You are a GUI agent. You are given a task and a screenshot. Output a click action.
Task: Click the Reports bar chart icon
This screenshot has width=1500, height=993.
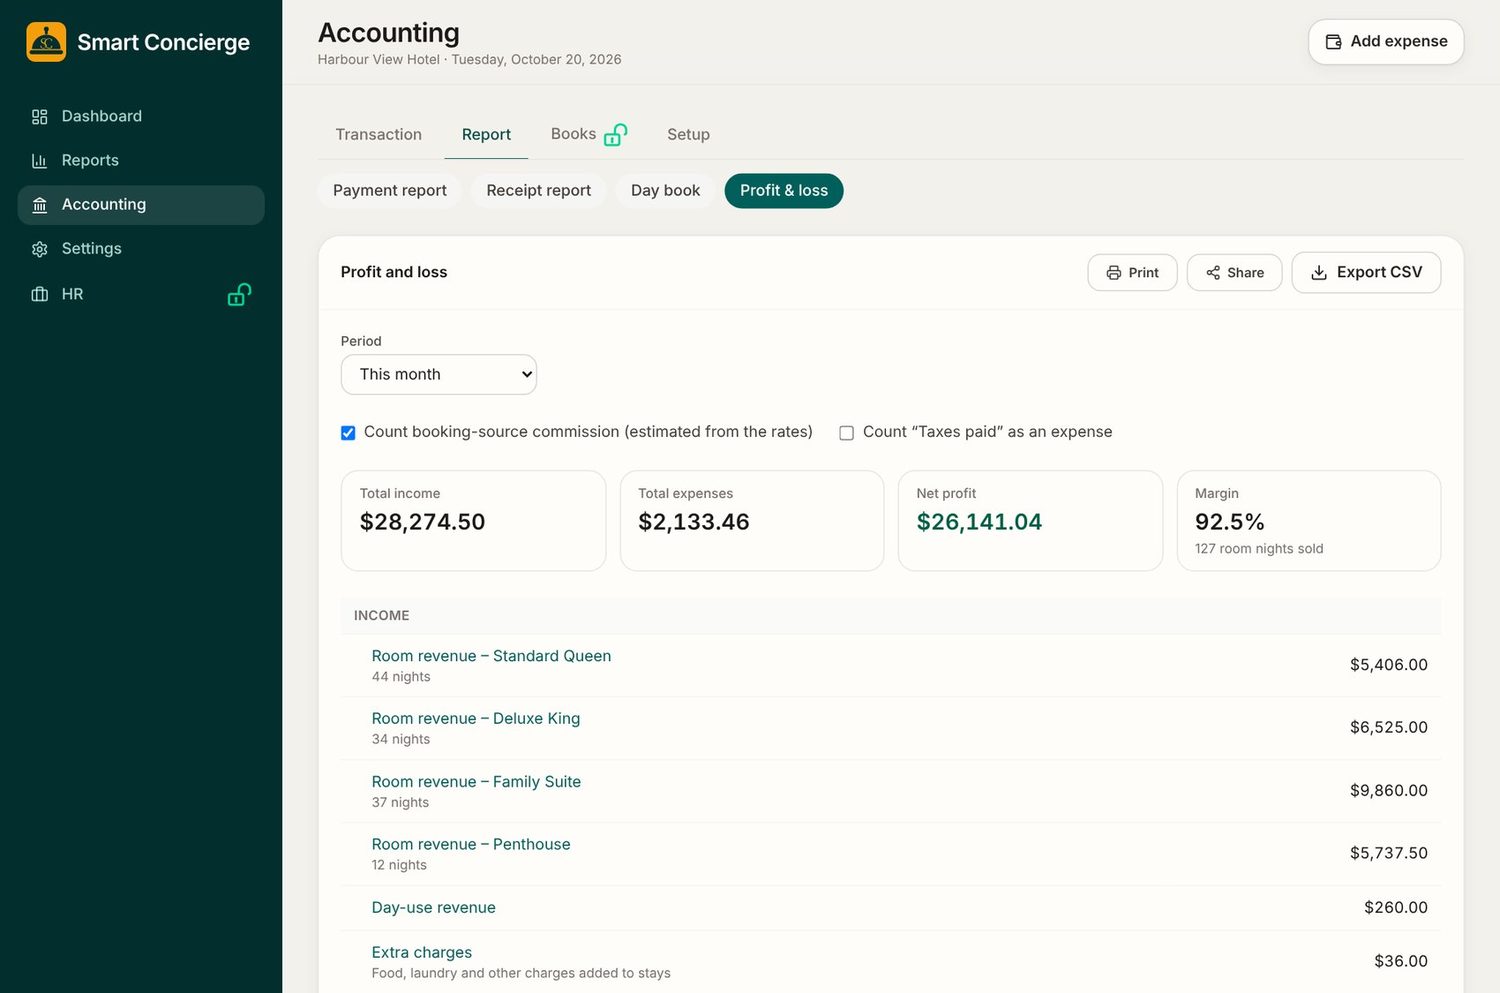(40, 161)
